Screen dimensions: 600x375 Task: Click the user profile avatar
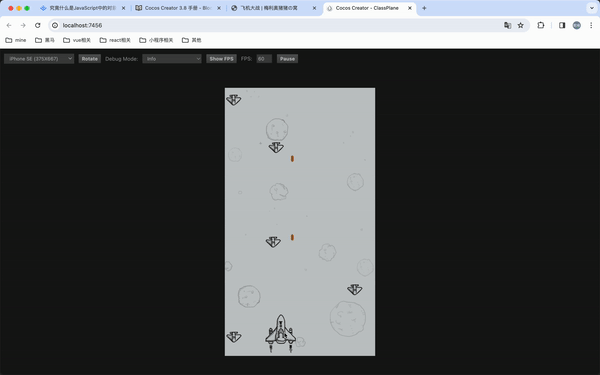coord(577,25)
